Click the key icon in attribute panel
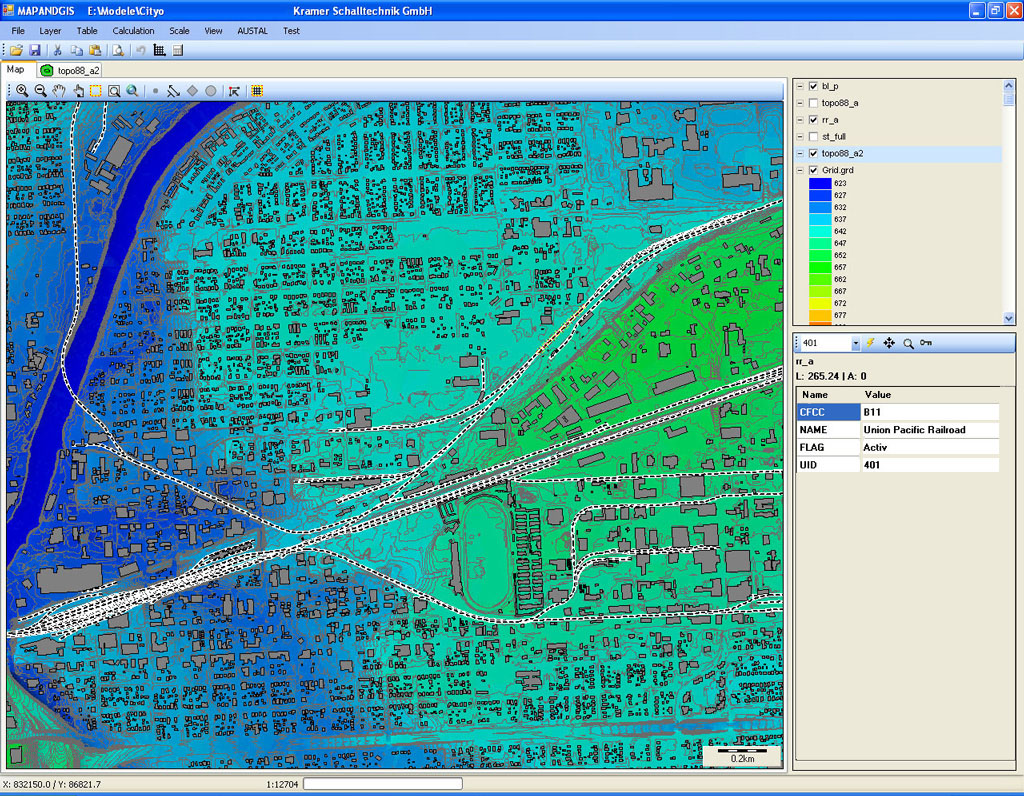This screenshot has width=1024, height=796. coord(926,343)
